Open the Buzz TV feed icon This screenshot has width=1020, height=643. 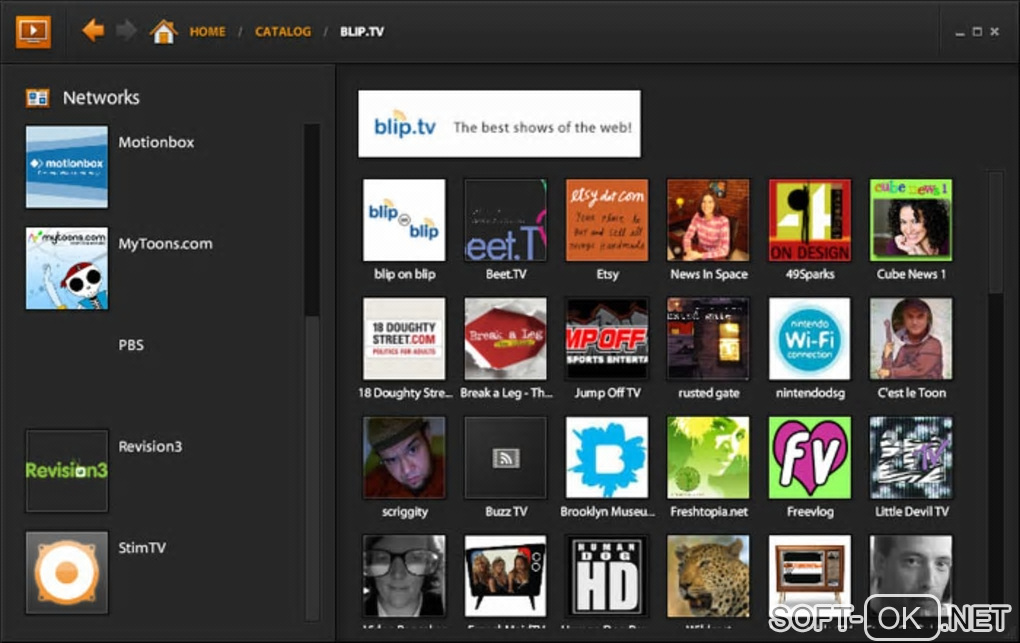point(505,458)
